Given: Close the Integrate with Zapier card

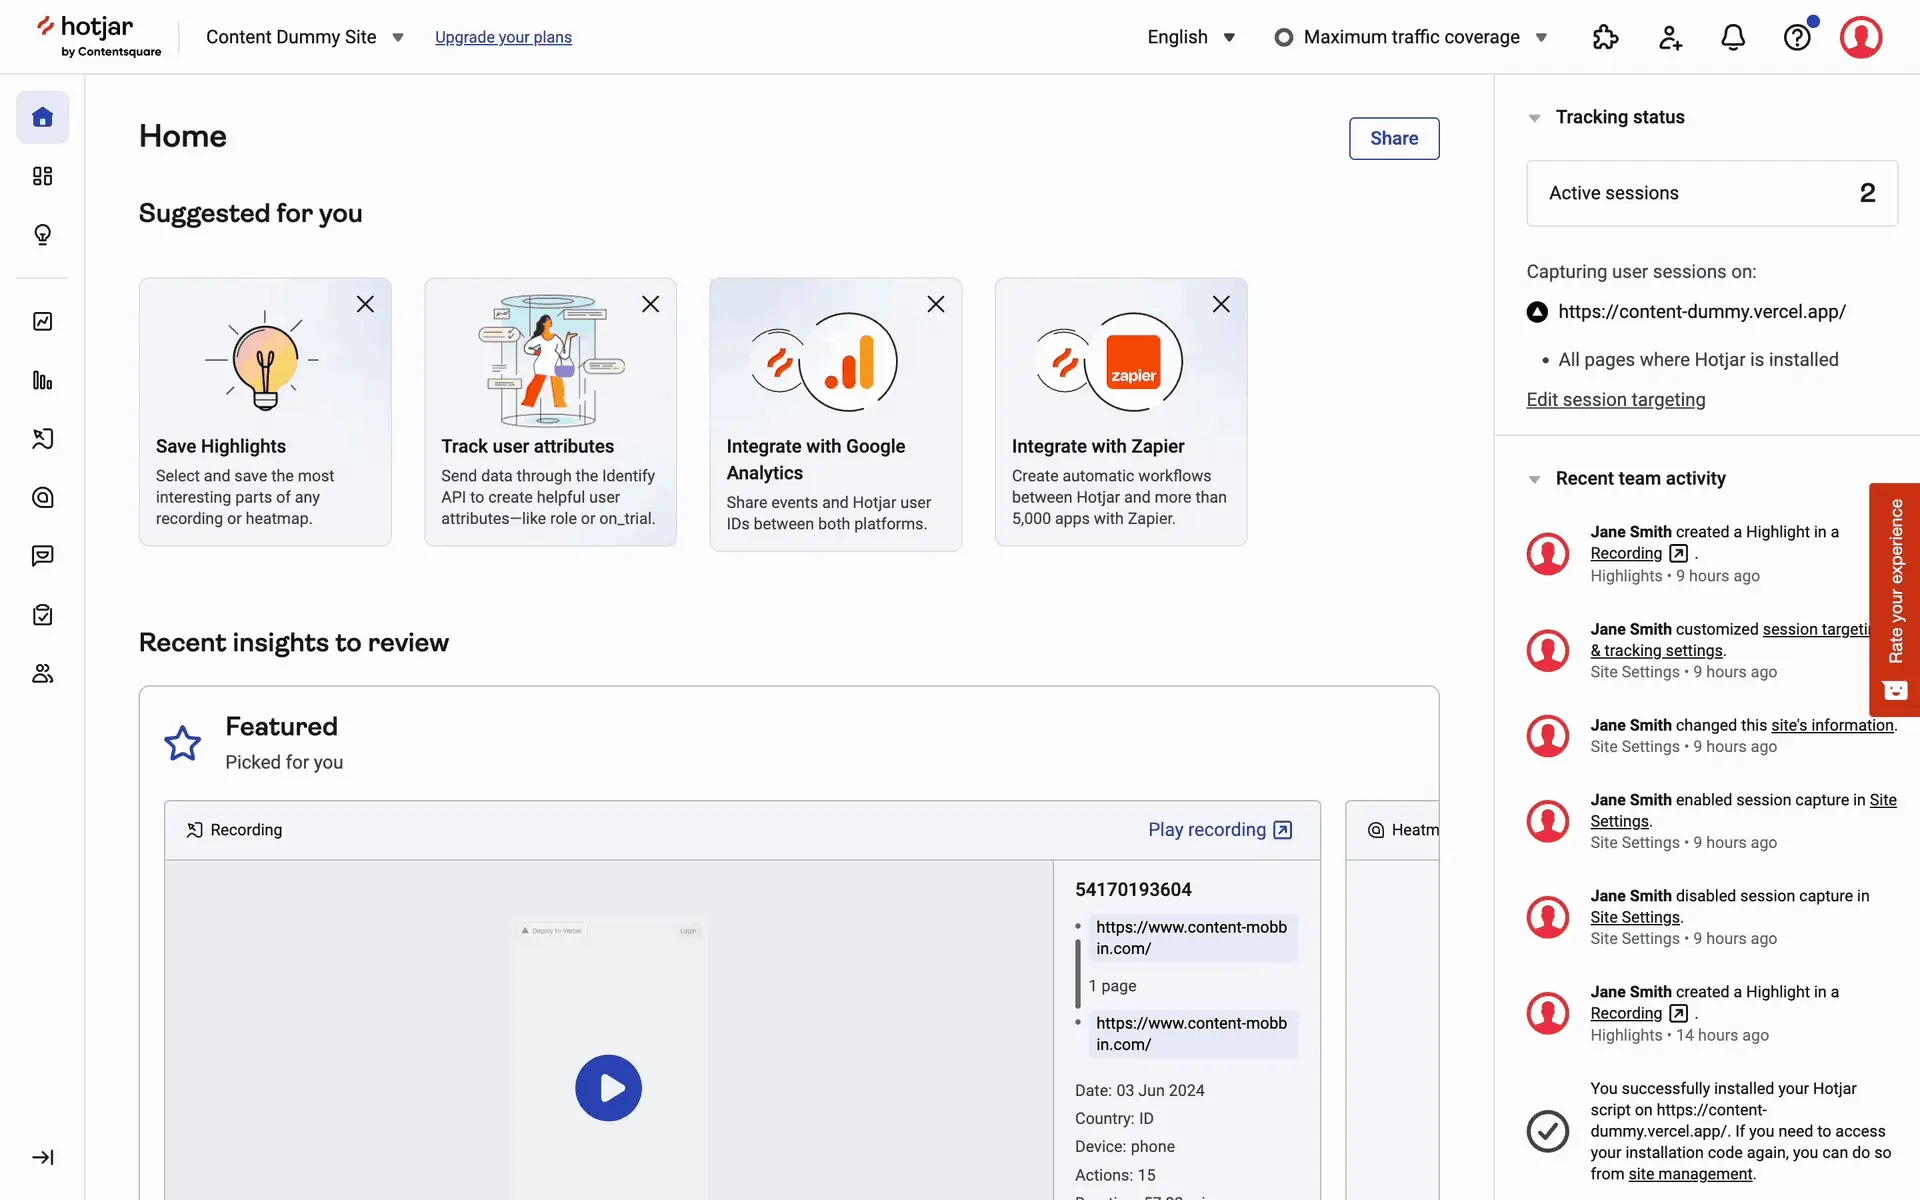Looking at the screenshot, I should tap(1221, 304).
